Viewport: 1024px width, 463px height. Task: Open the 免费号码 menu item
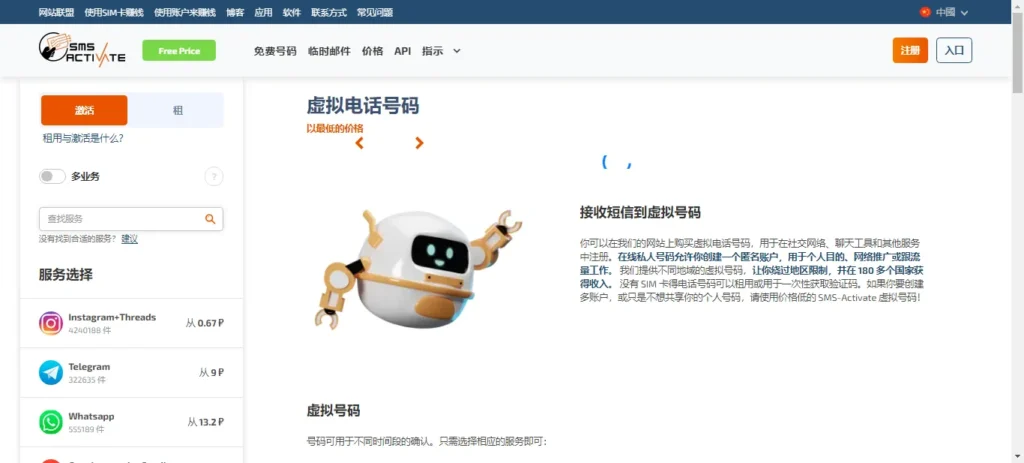[x=275, y=51]
